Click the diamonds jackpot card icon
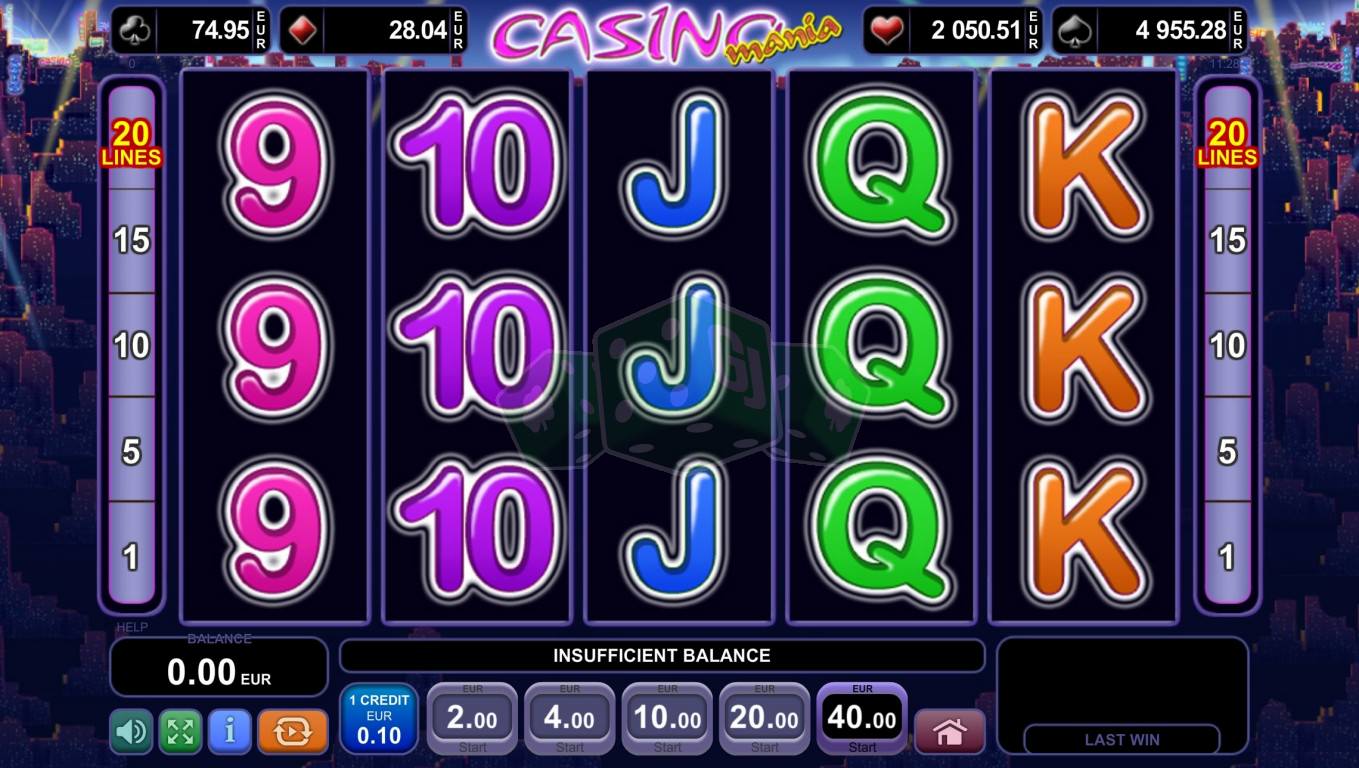The height and width of the screenshot is (768, 1359). tap(303, 30)
